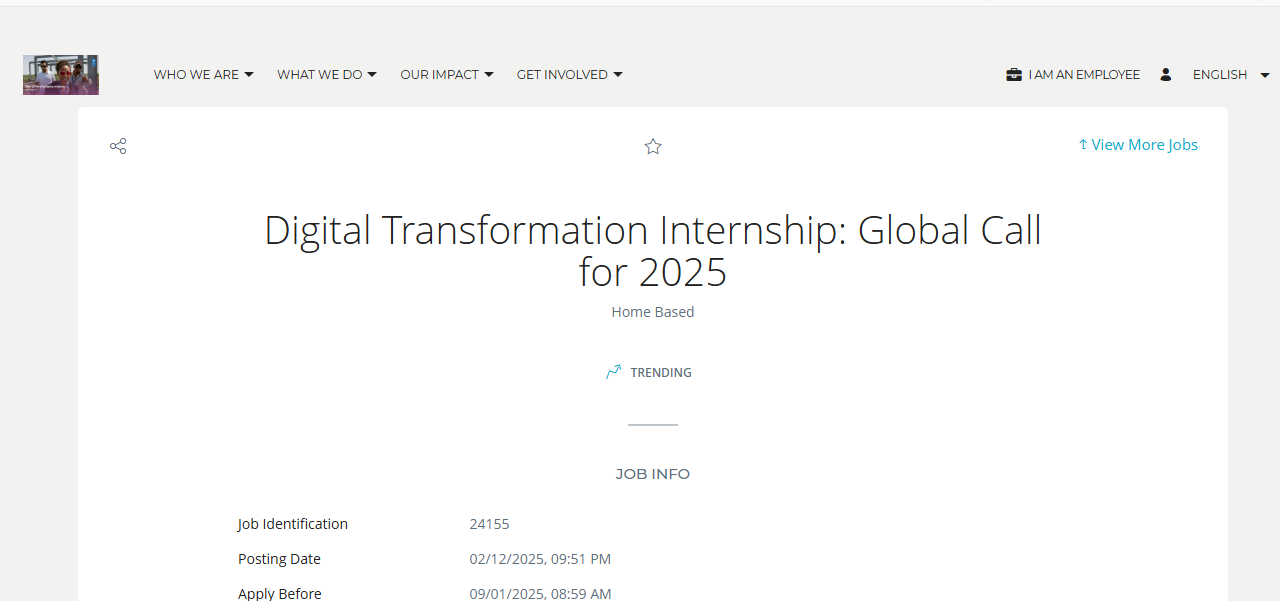Expand the WHAT WE DO dropdown arrow
1280x601 pixels.
(x=372, y=75)
